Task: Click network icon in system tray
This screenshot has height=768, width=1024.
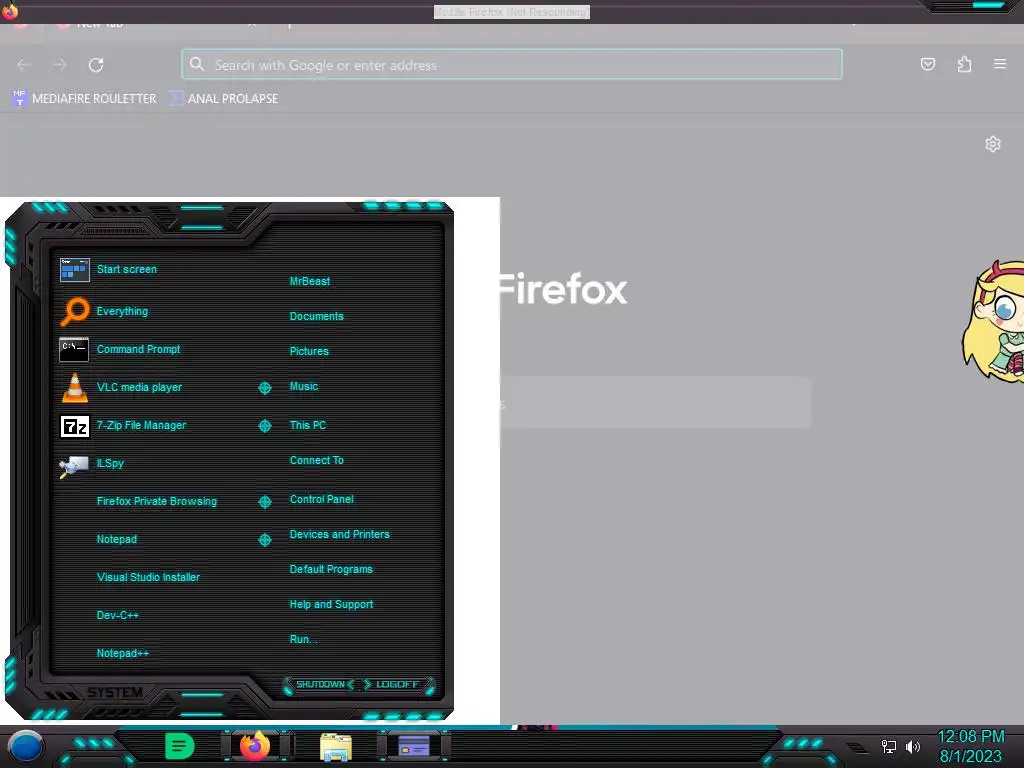Action: (889, 746)
